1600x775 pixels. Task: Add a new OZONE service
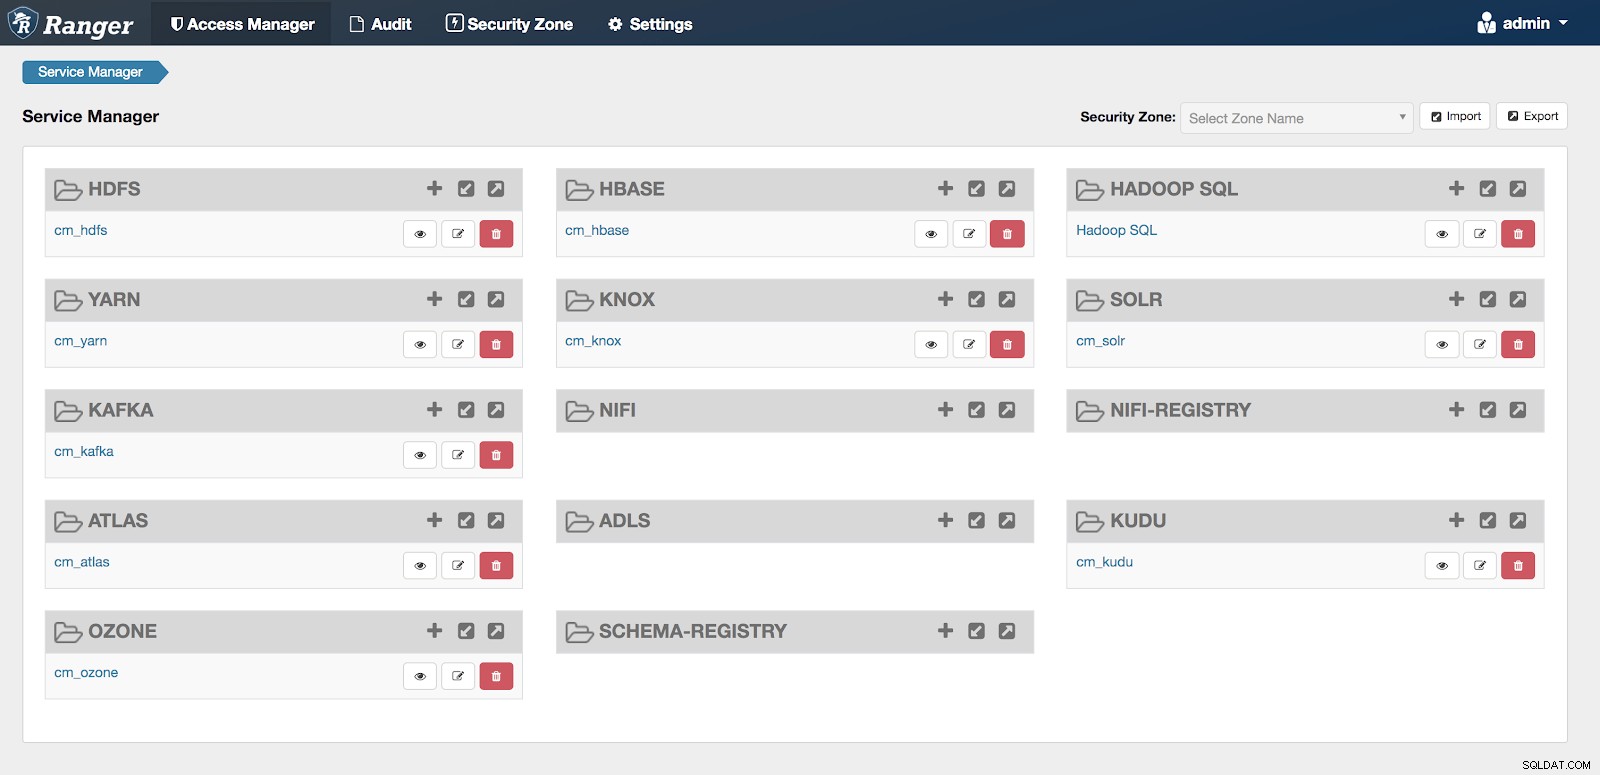point(434,631)
